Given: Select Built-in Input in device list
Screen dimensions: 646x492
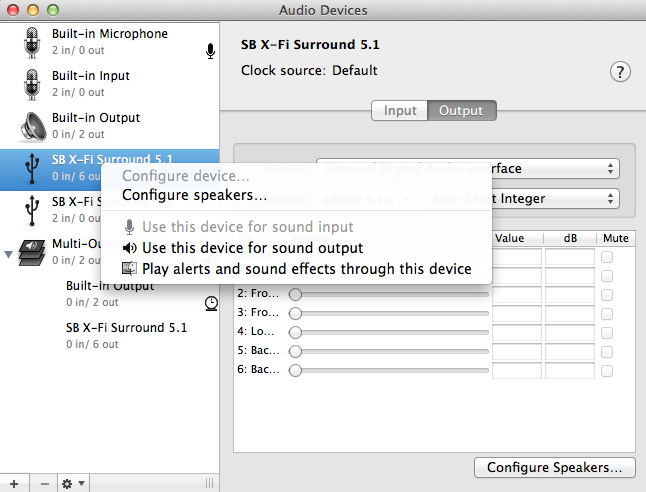Looking at the screenshot, I should [x=110, y=84].
